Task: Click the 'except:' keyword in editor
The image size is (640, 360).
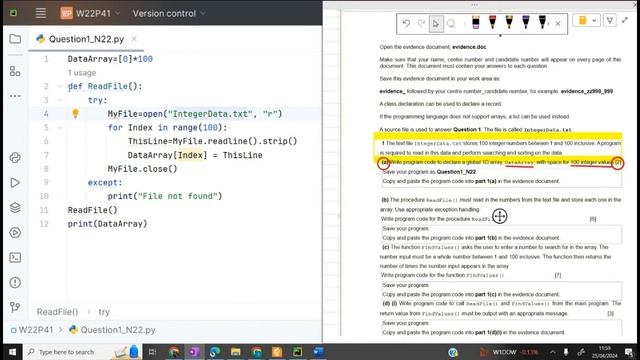Action: click(105, 182)
